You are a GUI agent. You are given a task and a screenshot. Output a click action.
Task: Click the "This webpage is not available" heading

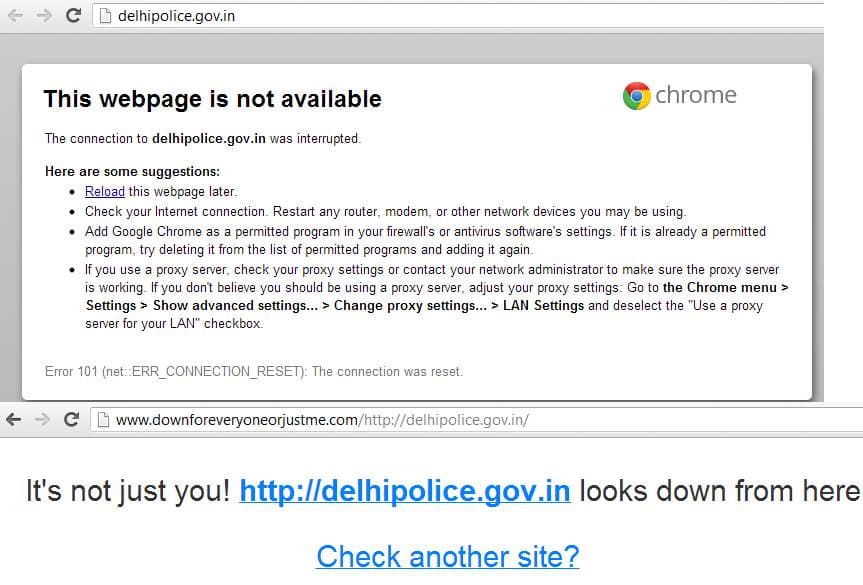tap(212, 99)
